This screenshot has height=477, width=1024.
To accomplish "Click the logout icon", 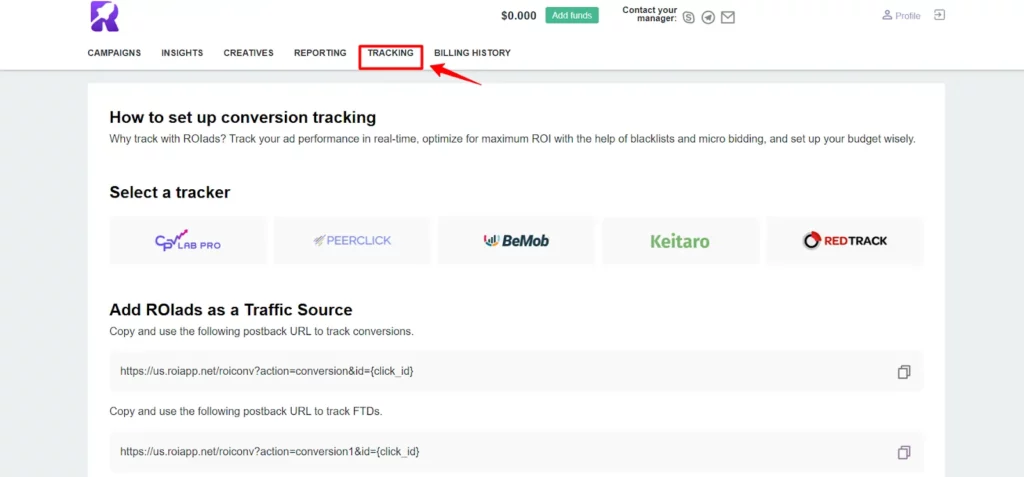I will [x=939, y=14].
